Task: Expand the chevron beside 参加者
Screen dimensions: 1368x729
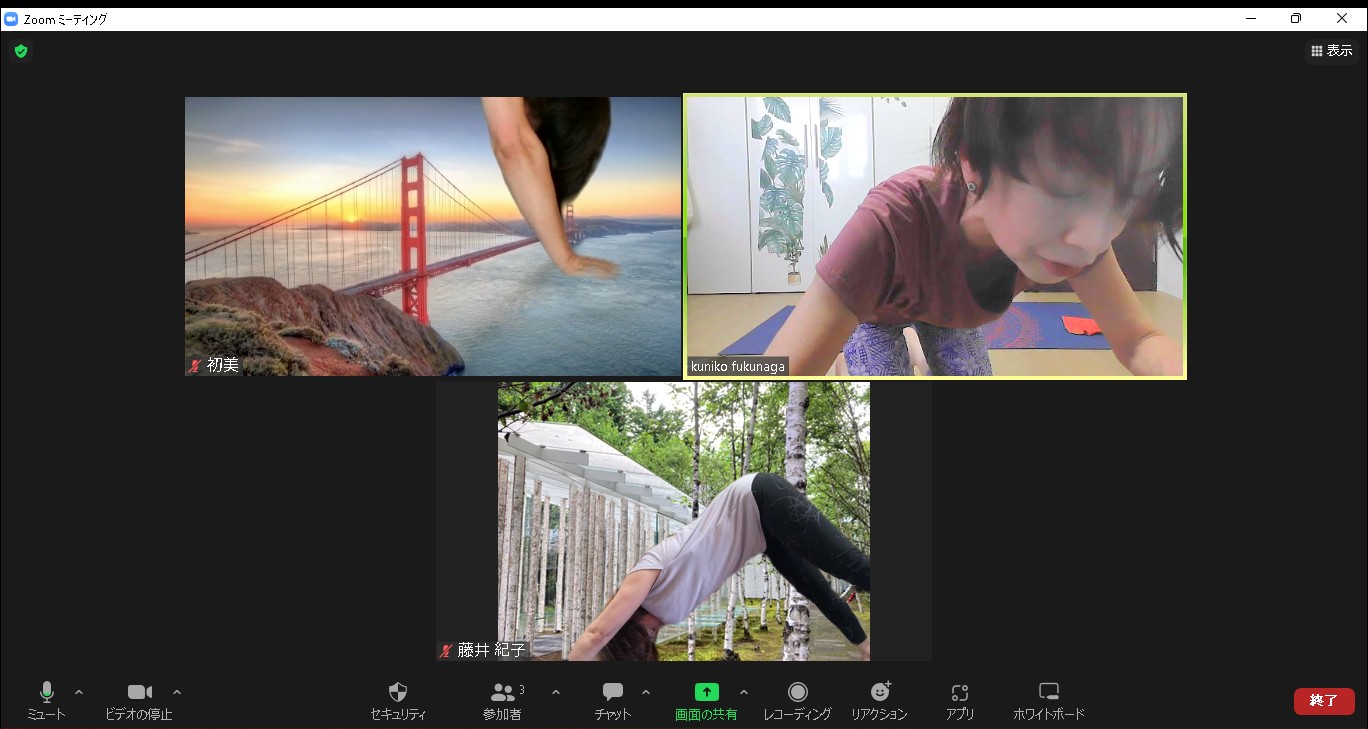Action: click(x=556, y=692)
